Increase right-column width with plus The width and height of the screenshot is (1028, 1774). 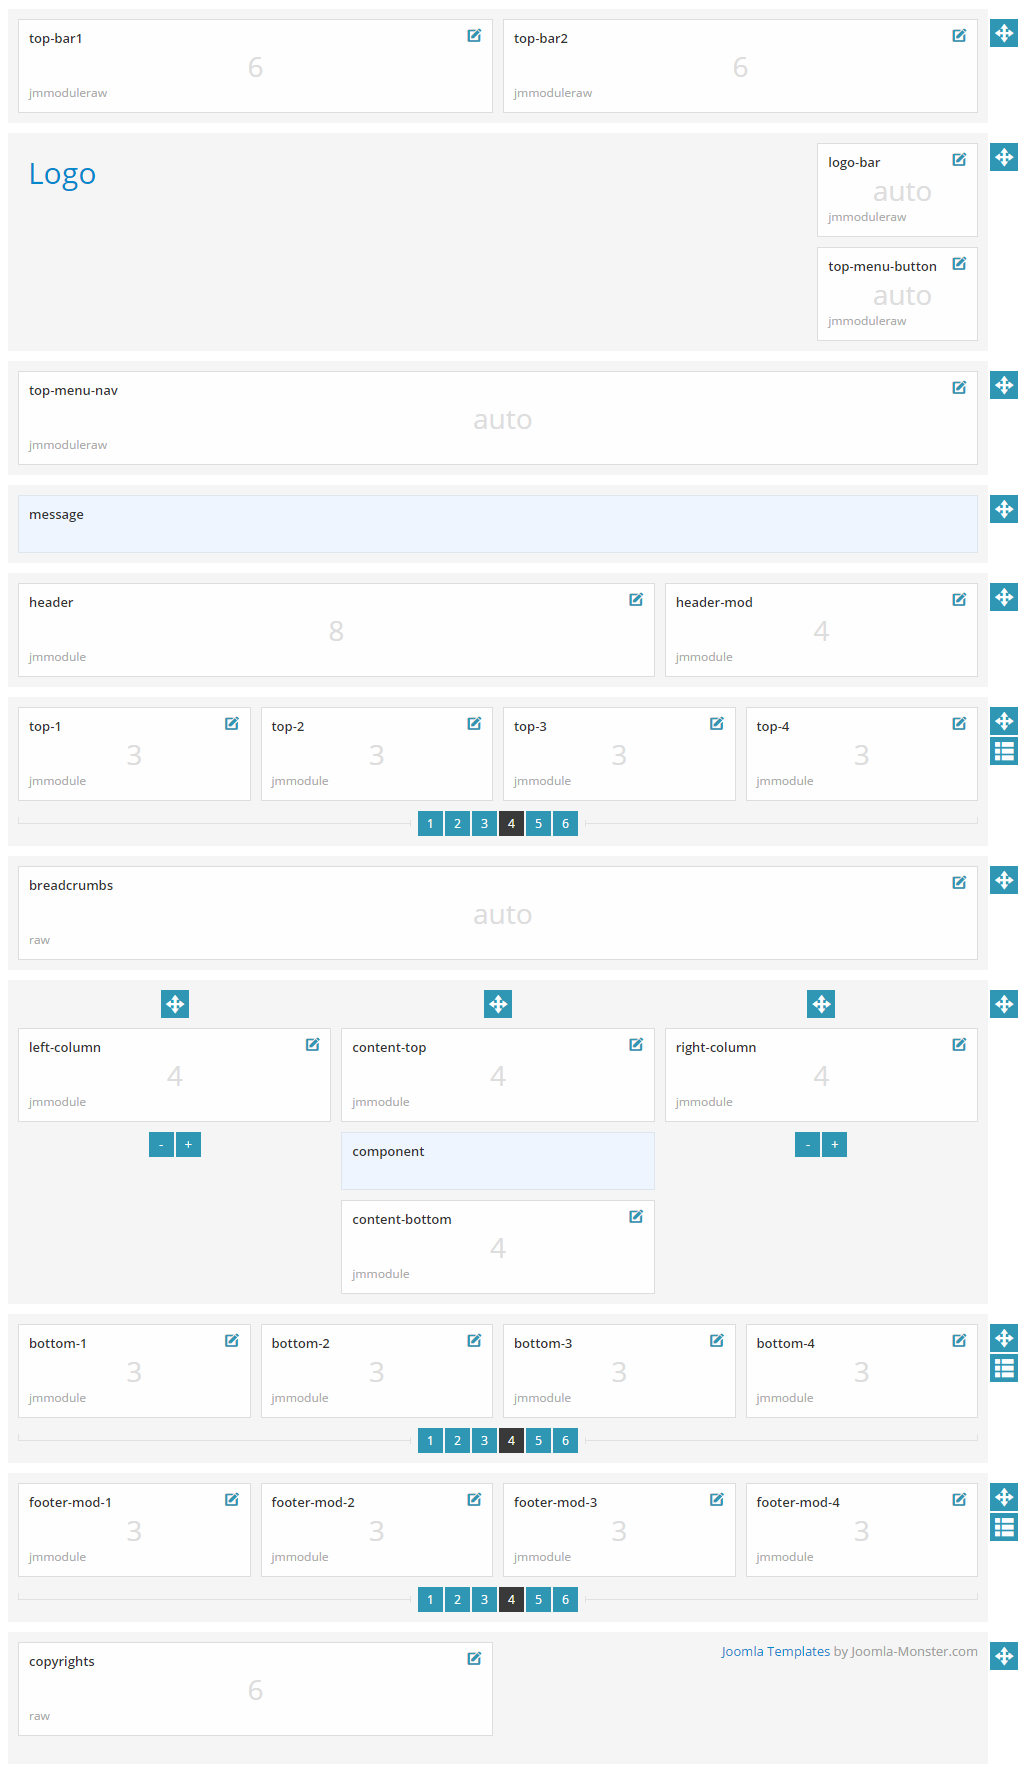(835, 1145)
